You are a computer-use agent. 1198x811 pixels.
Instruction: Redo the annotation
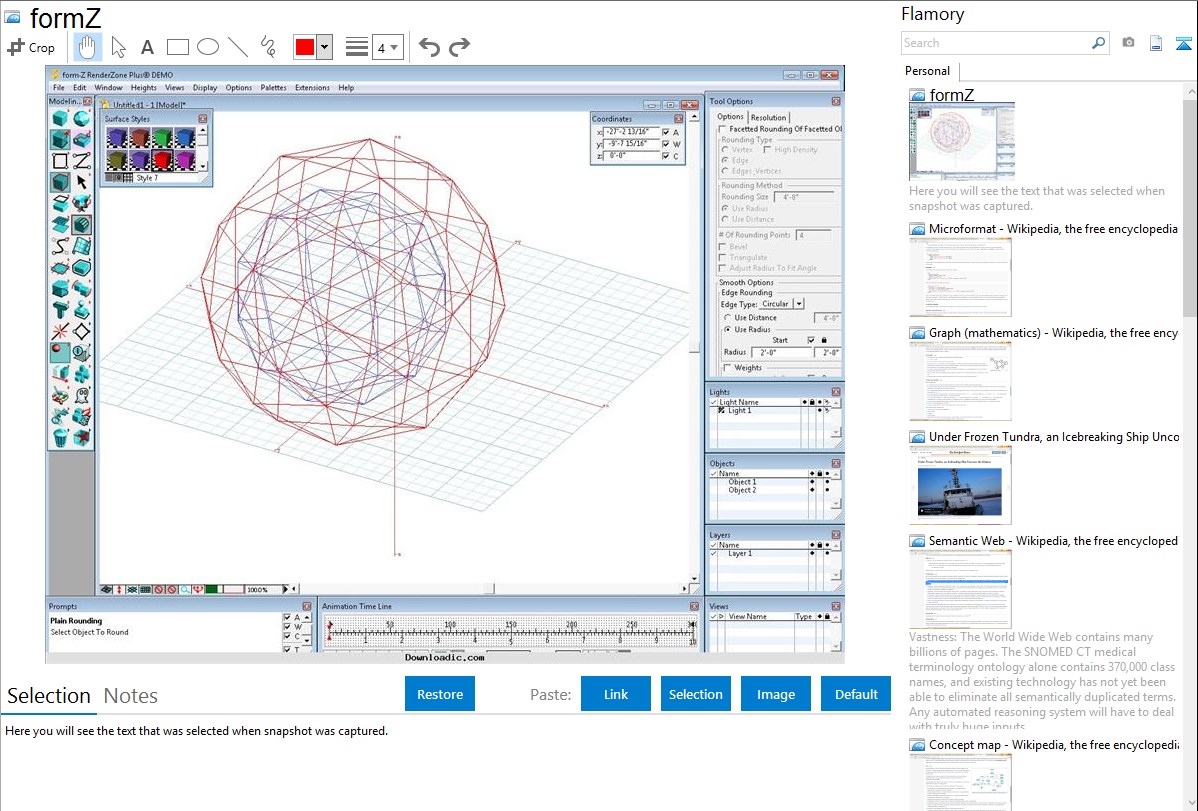click(459, 47)
